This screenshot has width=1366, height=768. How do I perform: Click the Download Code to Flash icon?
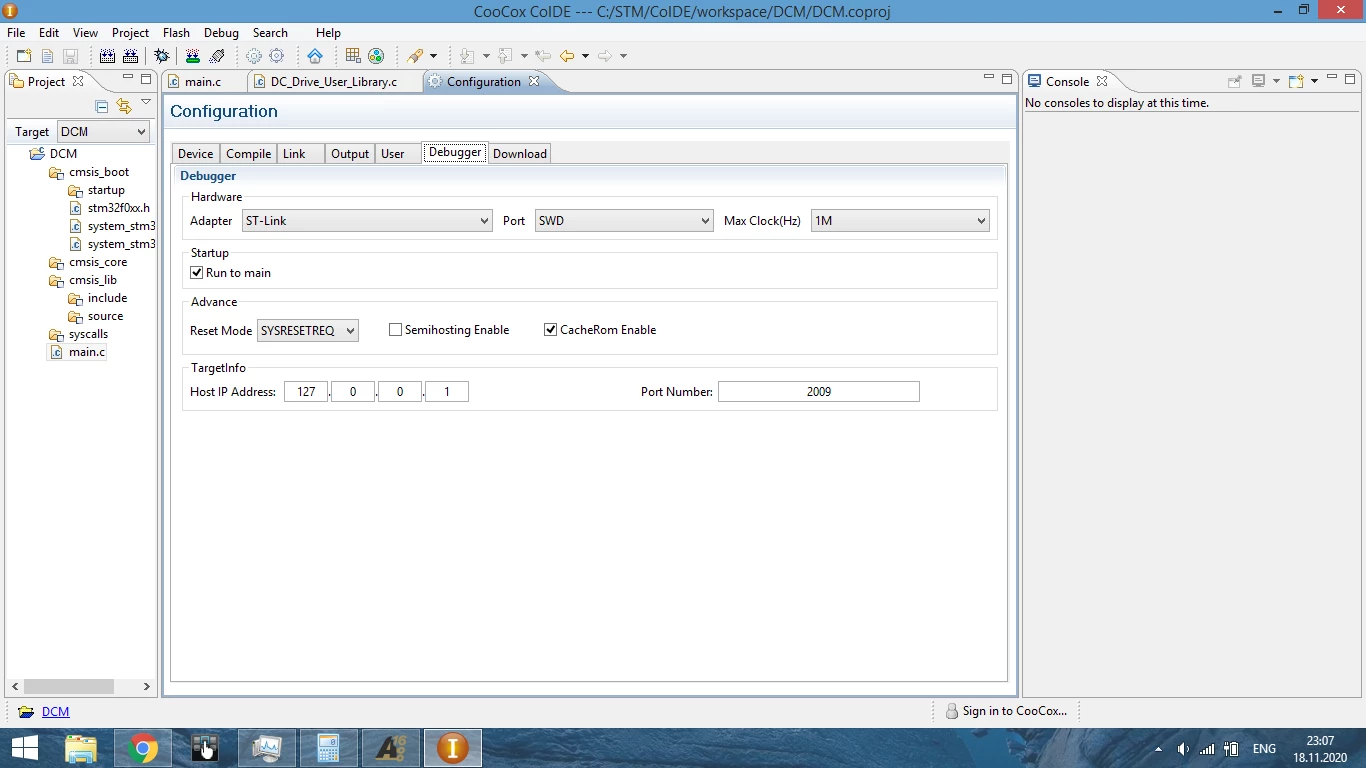[x=194, y=56]
